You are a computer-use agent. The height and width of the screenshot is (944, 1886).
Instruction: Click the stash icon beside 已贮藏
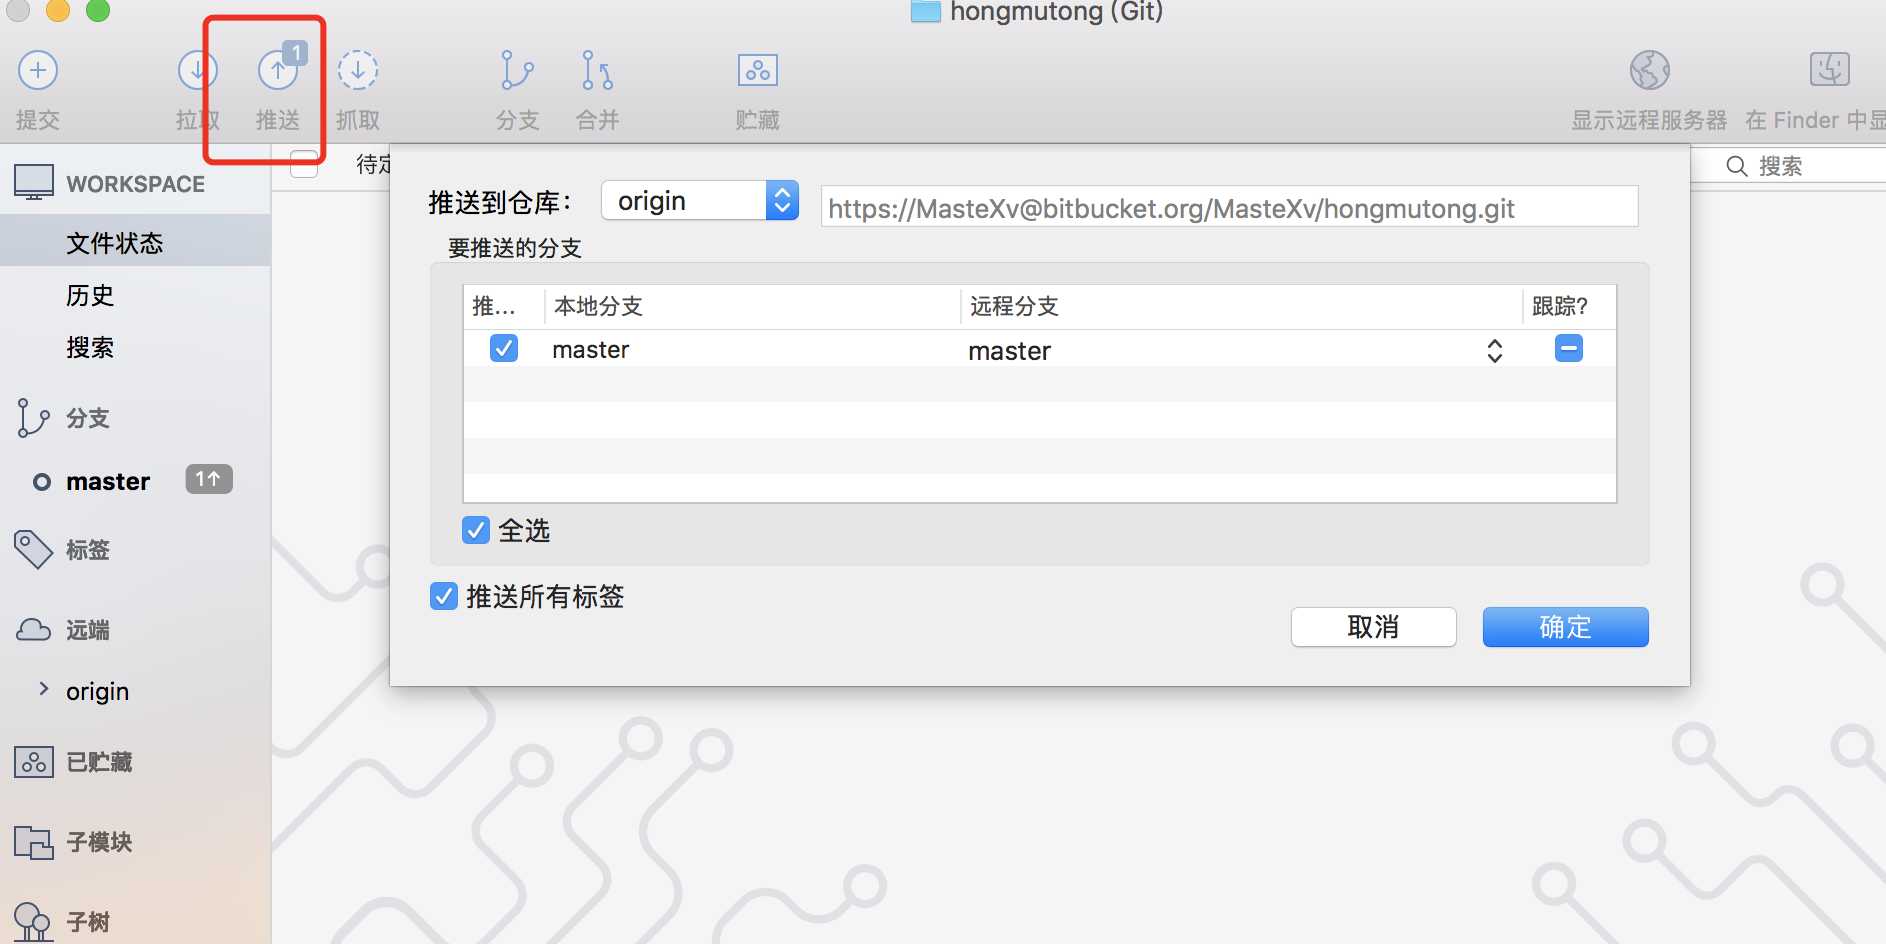point(34,762)
